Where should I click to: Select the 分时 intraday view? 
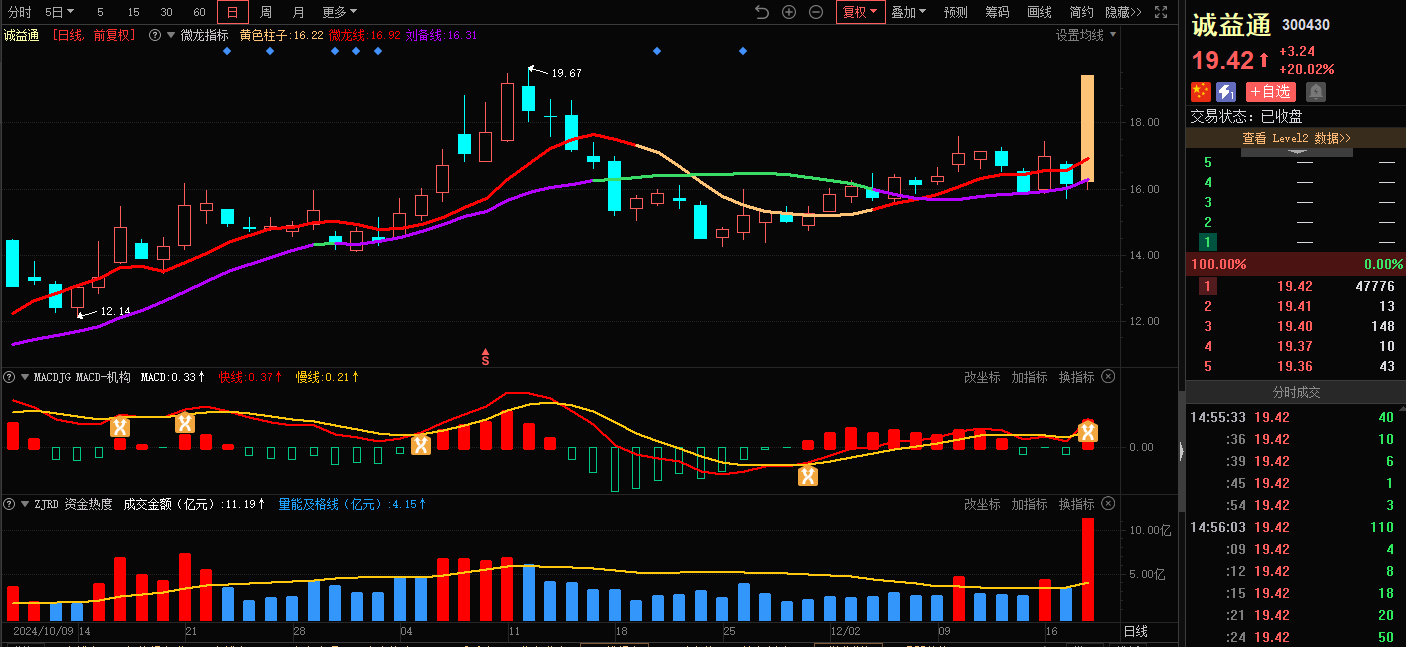(x=19, y=12)
